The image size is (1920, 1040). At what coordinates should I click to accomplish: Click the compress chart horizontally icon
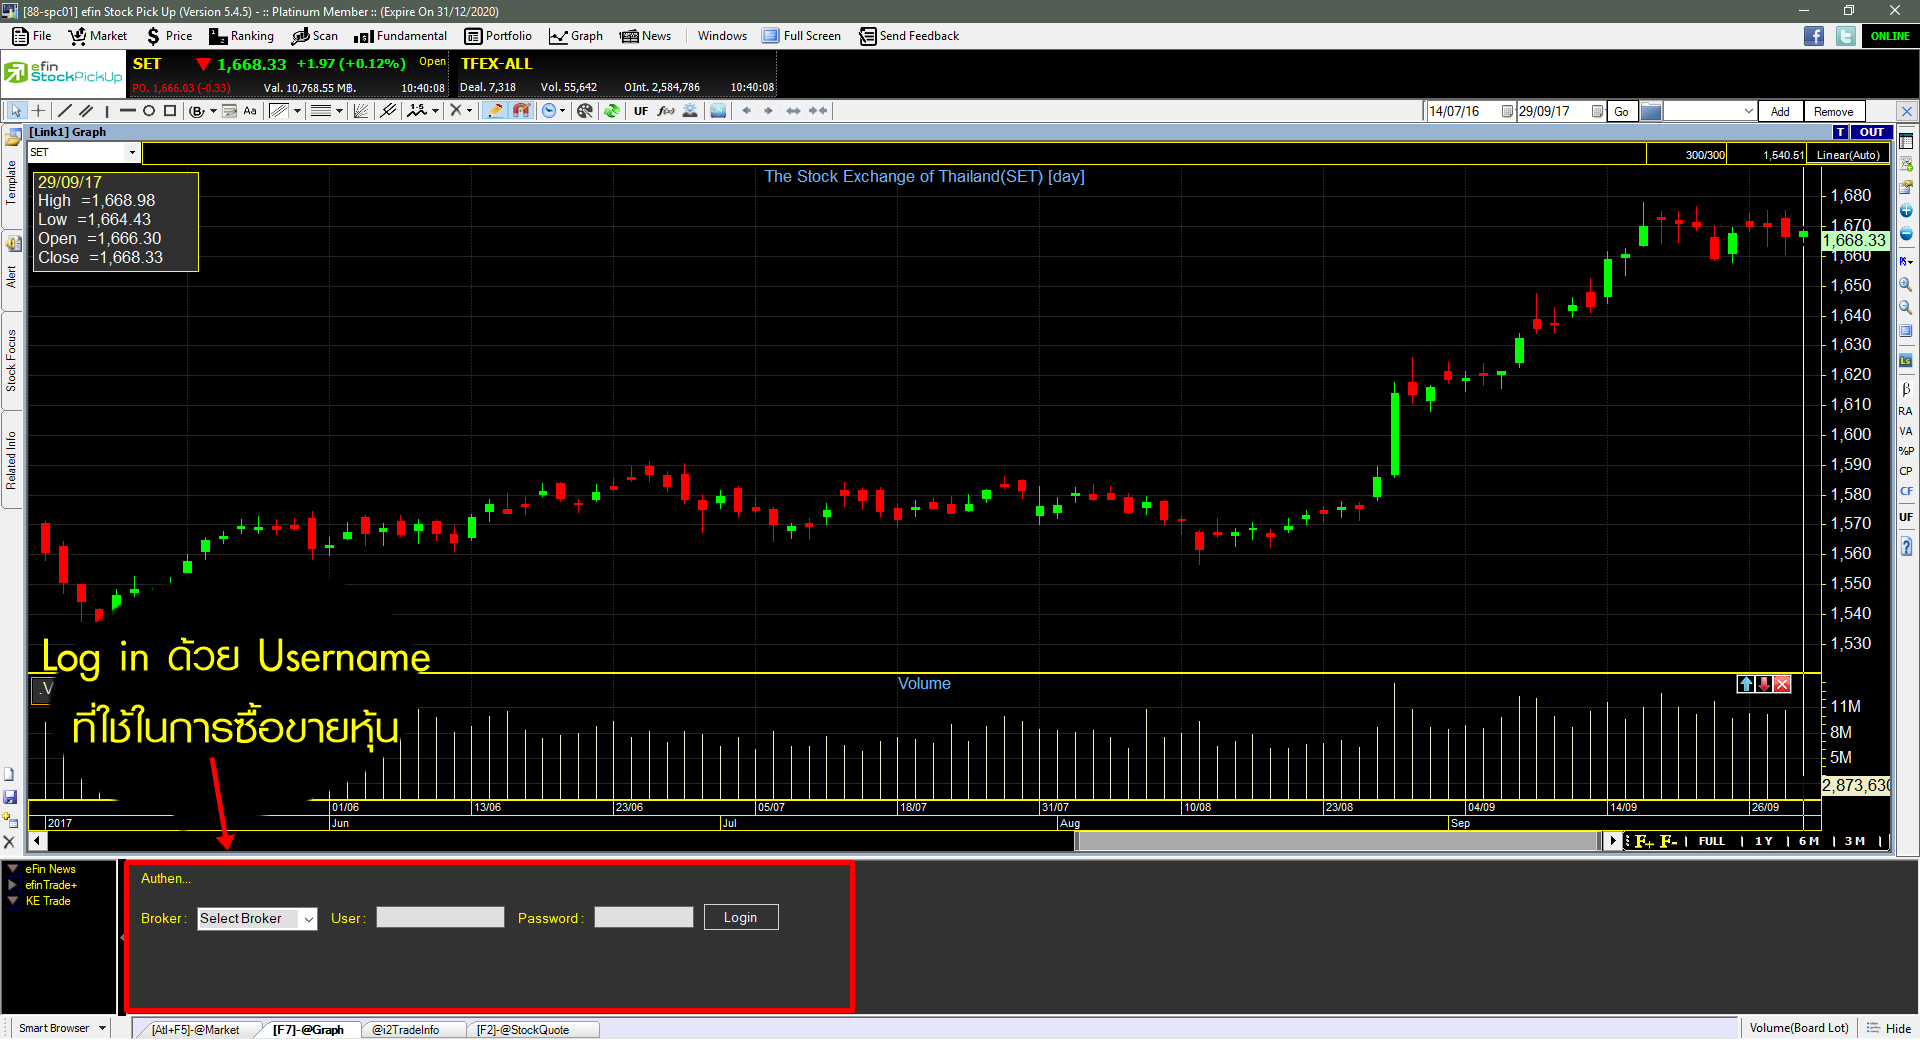[818, 111]
